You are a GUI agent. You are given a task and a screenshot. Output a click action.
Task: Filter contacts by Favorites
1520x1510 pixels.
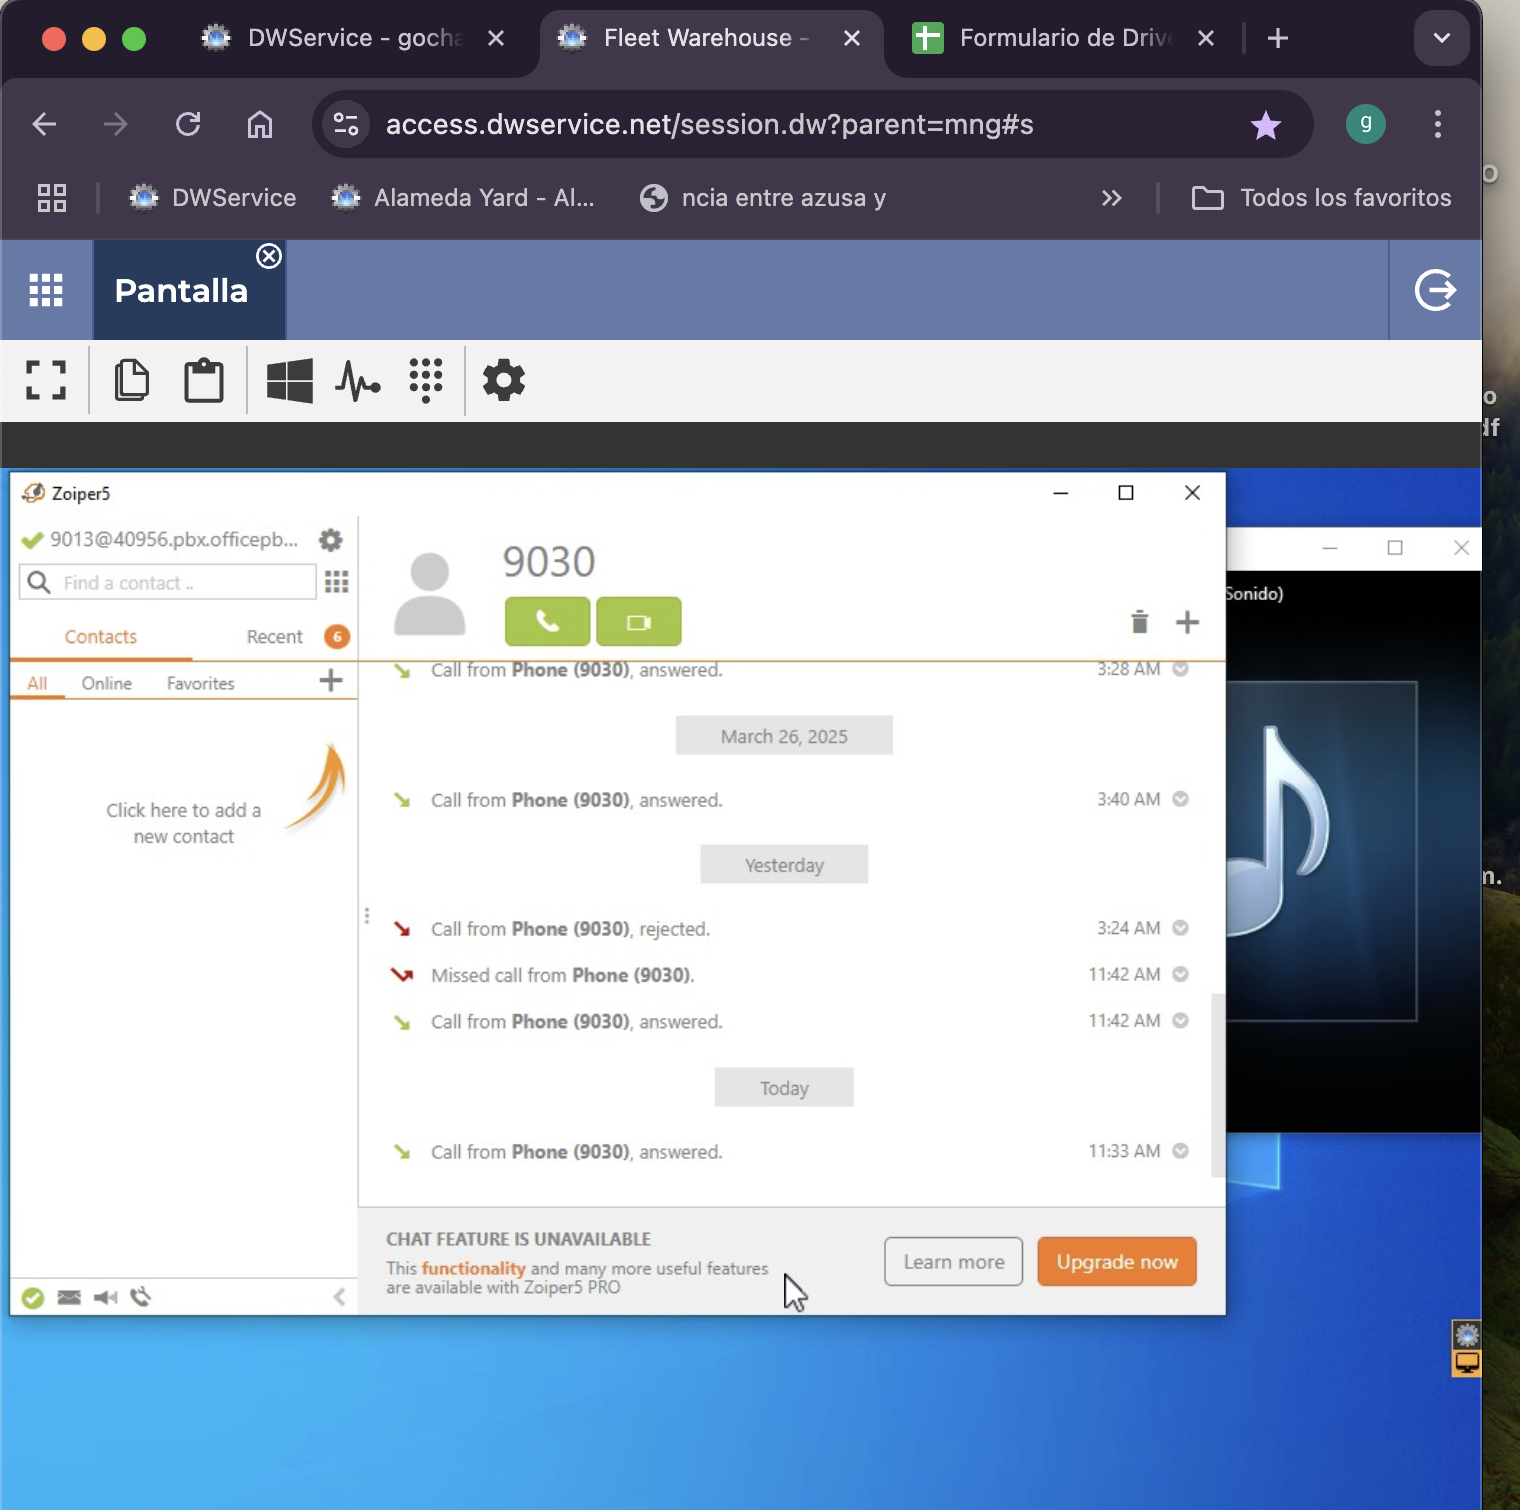tap(201, 683)
